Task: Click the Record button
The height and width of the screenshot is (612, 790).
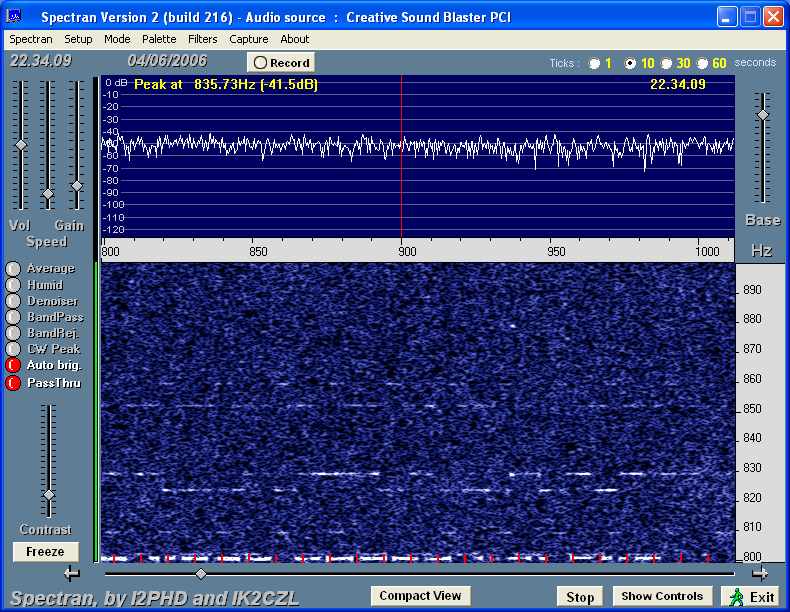Action: coord(281,63)
